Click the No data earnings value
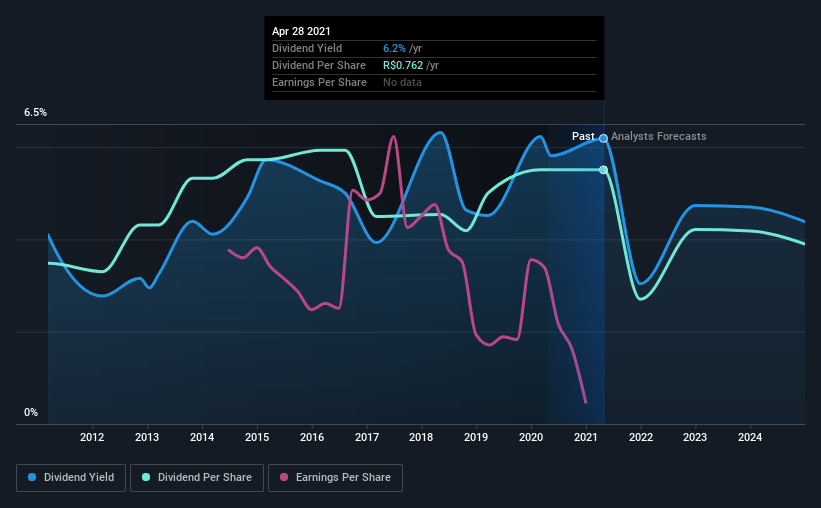Viewport: 821px width, 508px height. (402, 82)
